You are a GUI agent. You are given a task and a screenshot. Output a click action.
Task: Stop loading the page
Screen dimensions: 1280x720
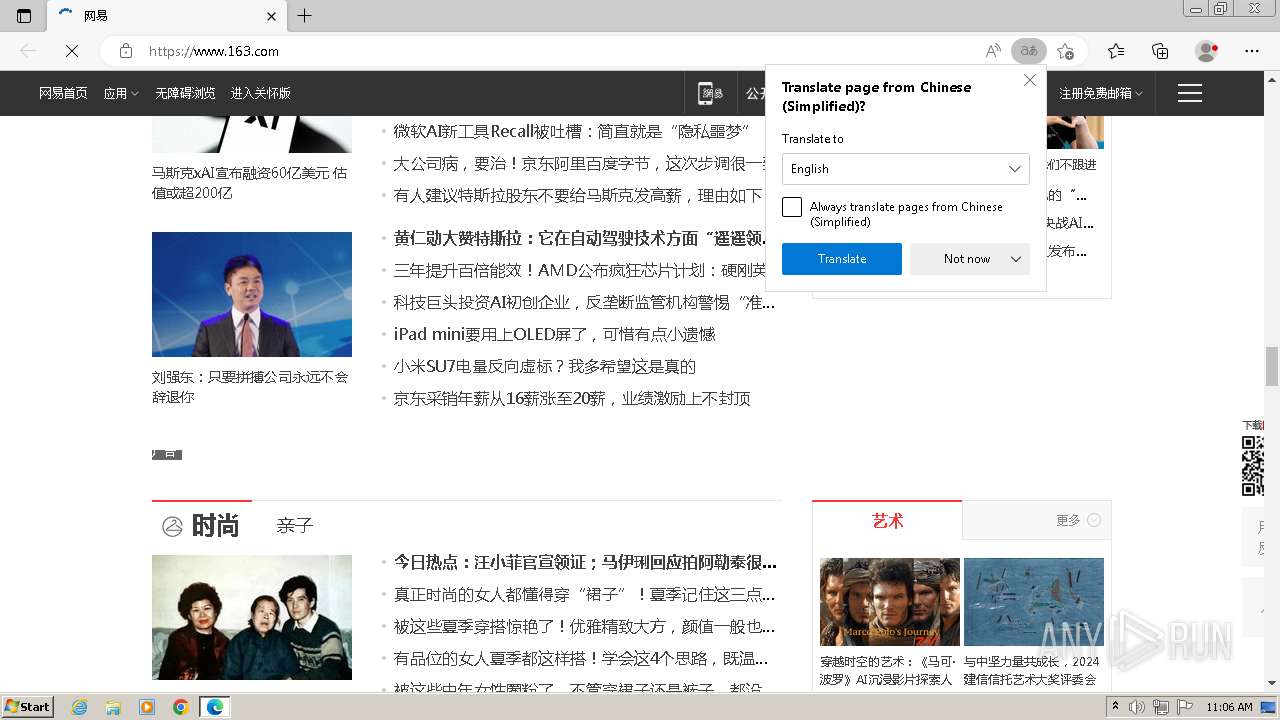click(x=72, y=51)
